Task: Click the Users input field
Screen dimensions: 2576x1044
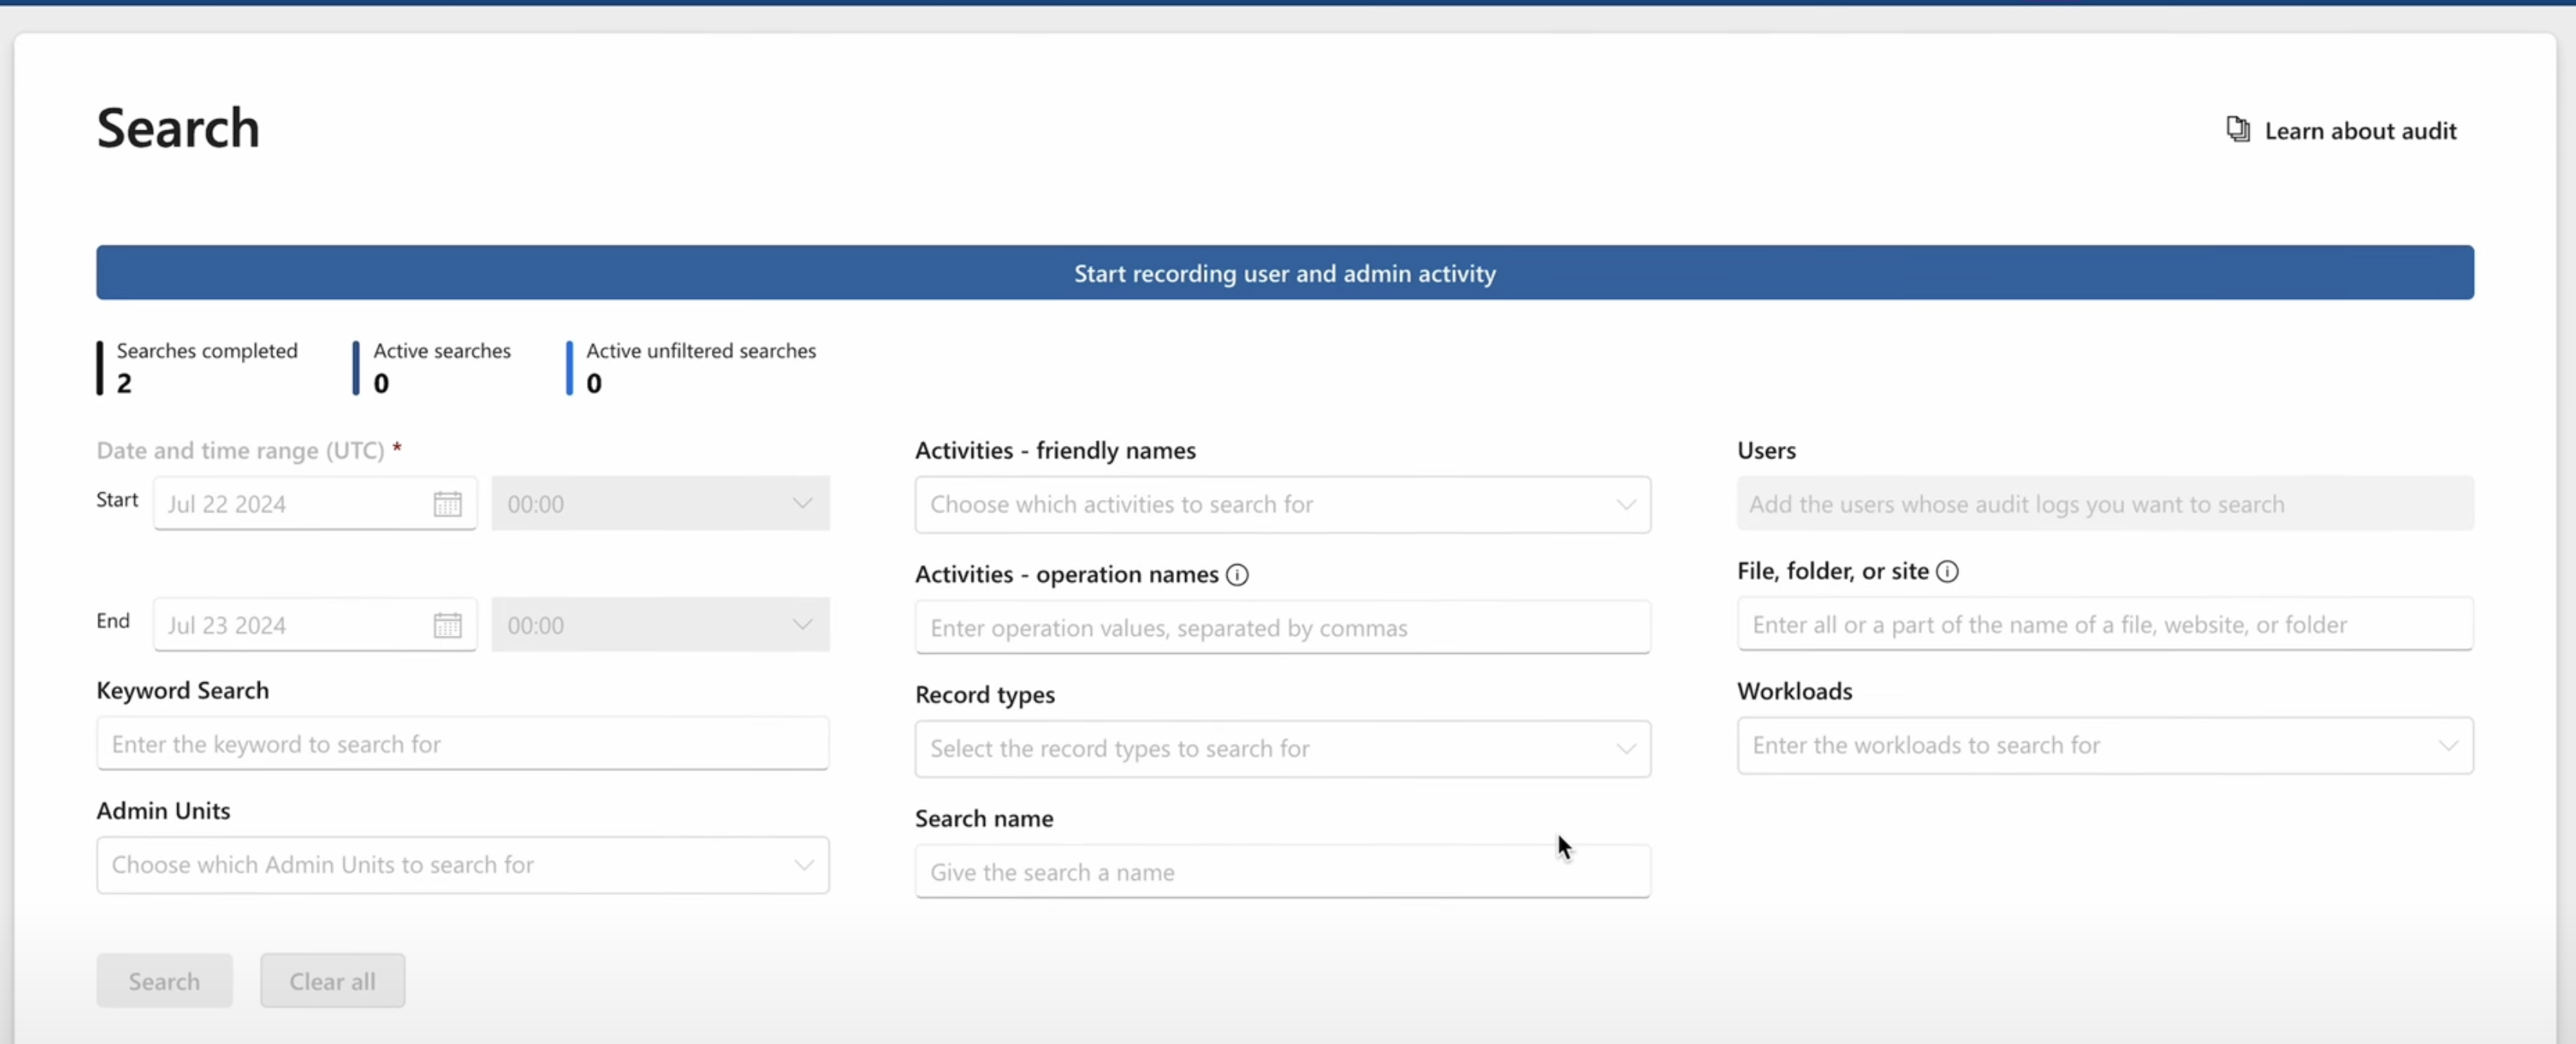Action: tap(2104, 504)
